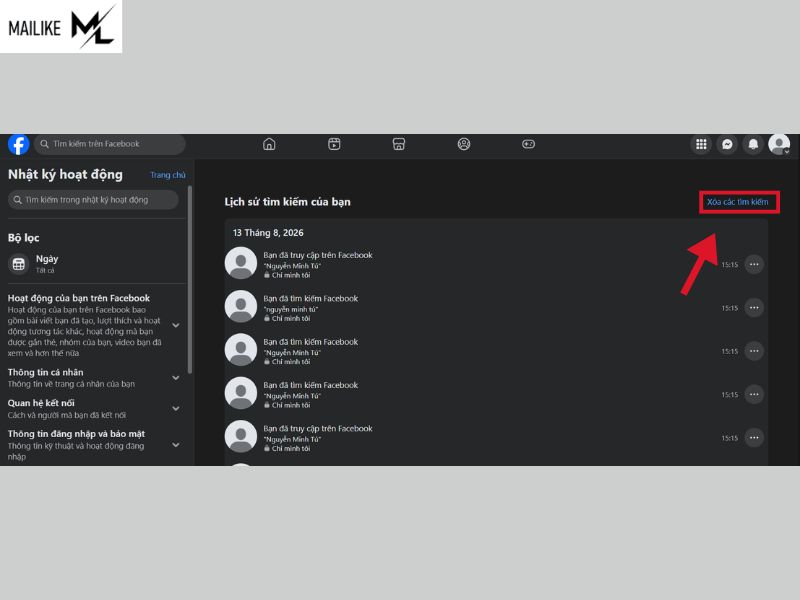The width and height of the screenshot is (800, 600).
Task: Click the sidebar vertical scrollbar
Action: click(x=190, y=280)
